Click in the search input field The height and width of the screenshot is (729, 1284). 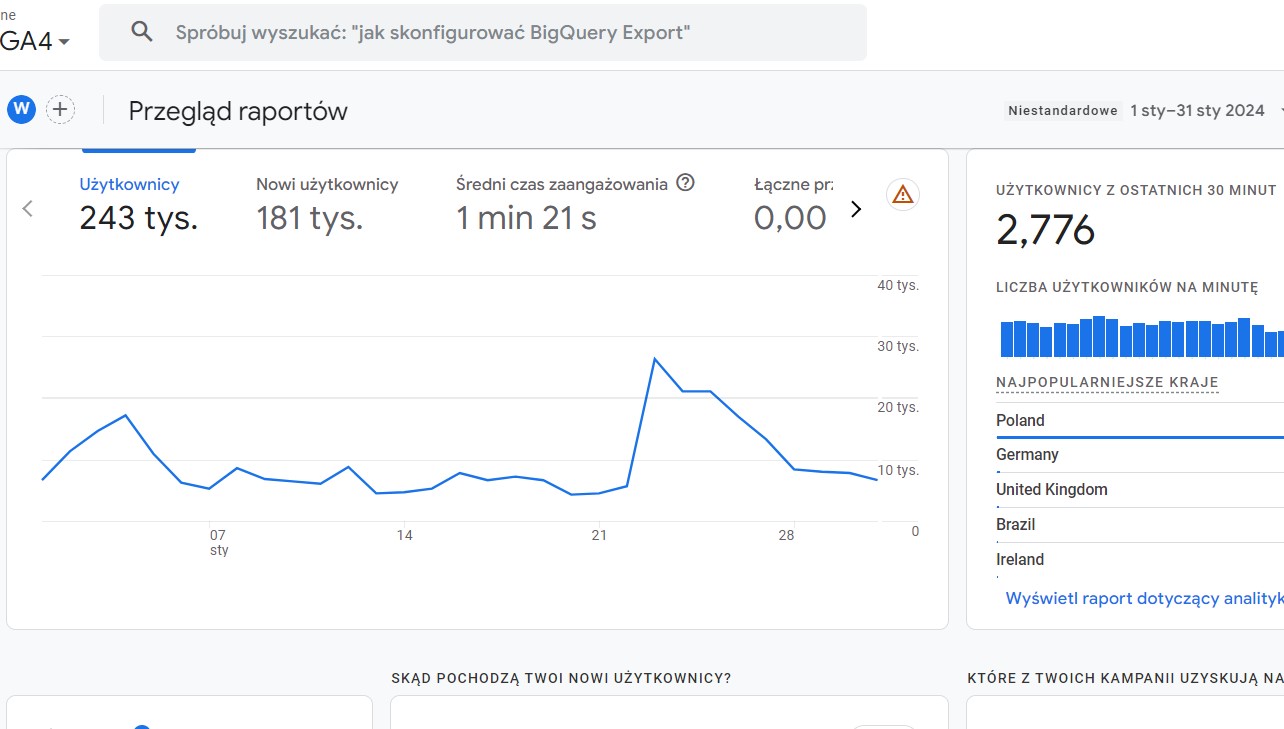tap(500, 32)
